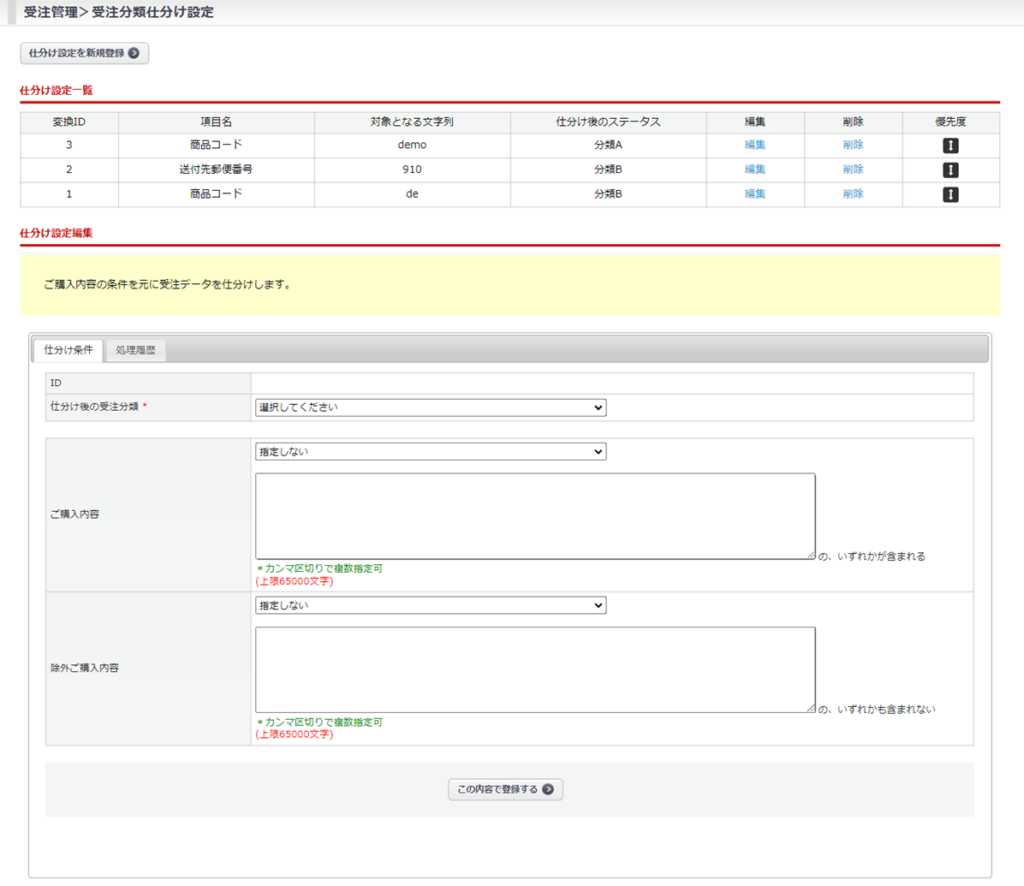Viewport: 1024px width, 886px height.
Task: Click 編集 link for ID 1 row
Action: [755, 194]
